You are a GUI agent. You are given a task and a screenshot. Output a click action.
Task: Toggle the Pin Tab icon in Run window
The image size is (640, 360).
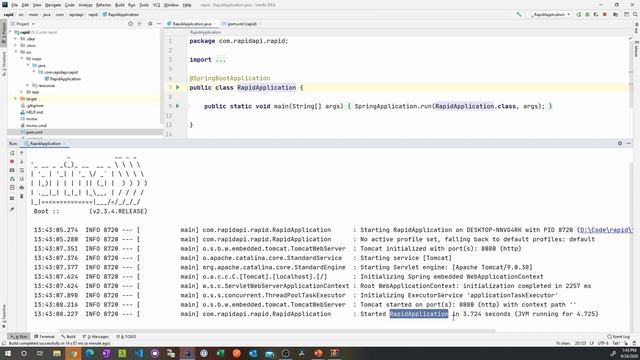pos(12,209)
